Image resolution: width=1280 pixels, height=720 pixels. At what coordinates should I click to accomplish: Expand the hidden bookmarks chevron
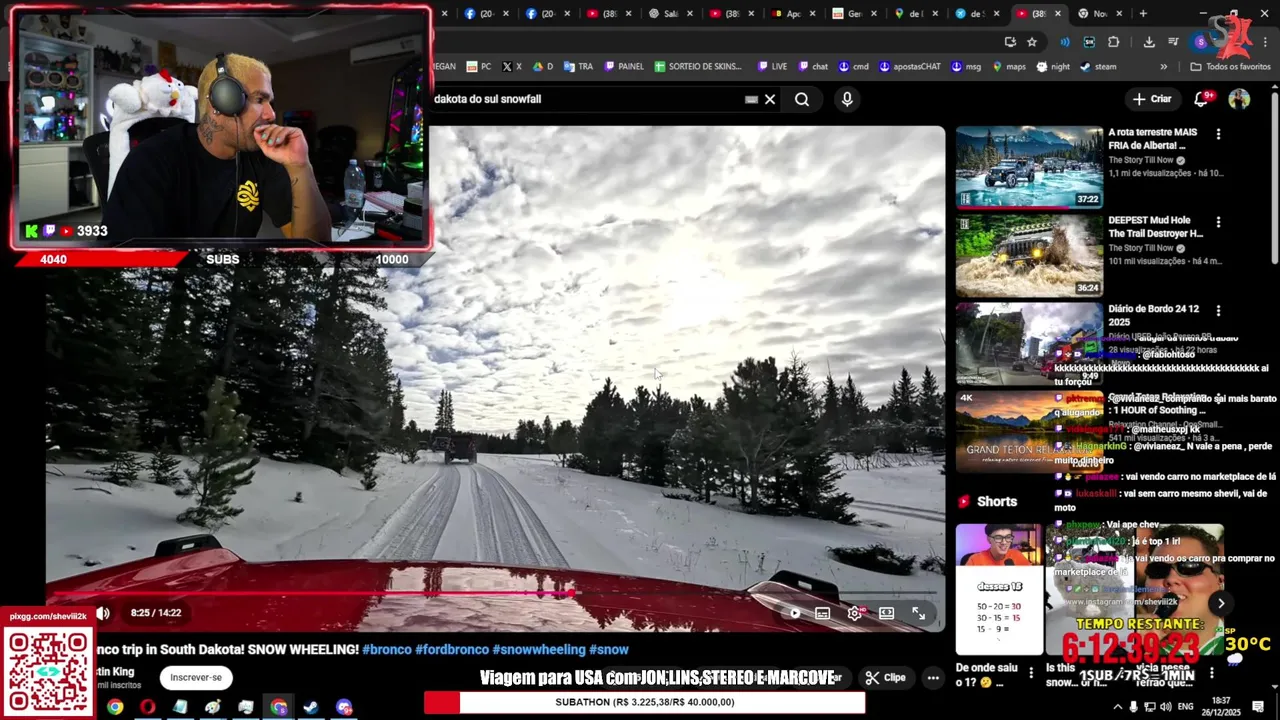[x=1163, y=67]
